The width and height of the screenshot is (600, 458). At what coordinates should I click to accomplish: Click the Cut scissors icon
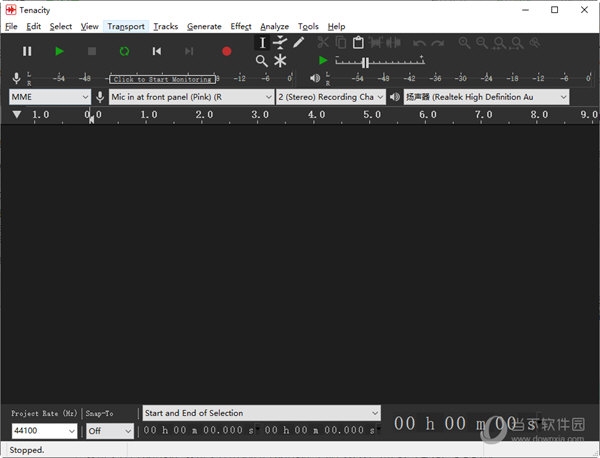[x=323, y=42]
